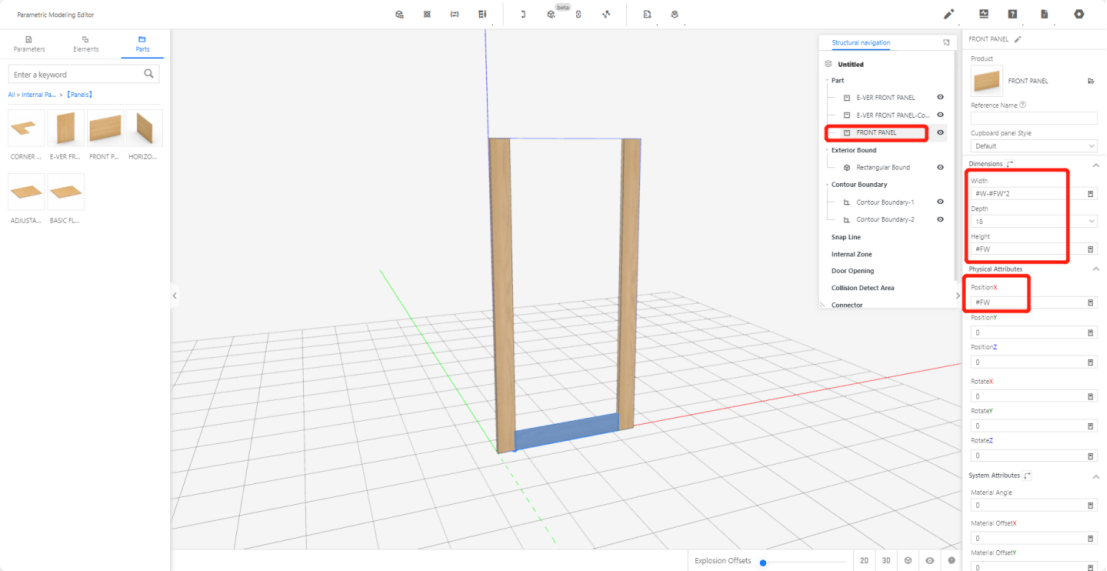Screen dimensions: 1107x571
Task: Click the pop-out icon in Structural navigation
Action: (x=946, y=43)
